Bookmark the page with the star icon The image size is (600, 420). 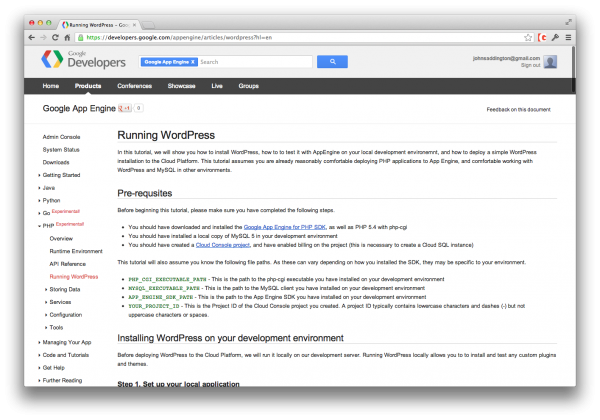click(x=528, y=37)
